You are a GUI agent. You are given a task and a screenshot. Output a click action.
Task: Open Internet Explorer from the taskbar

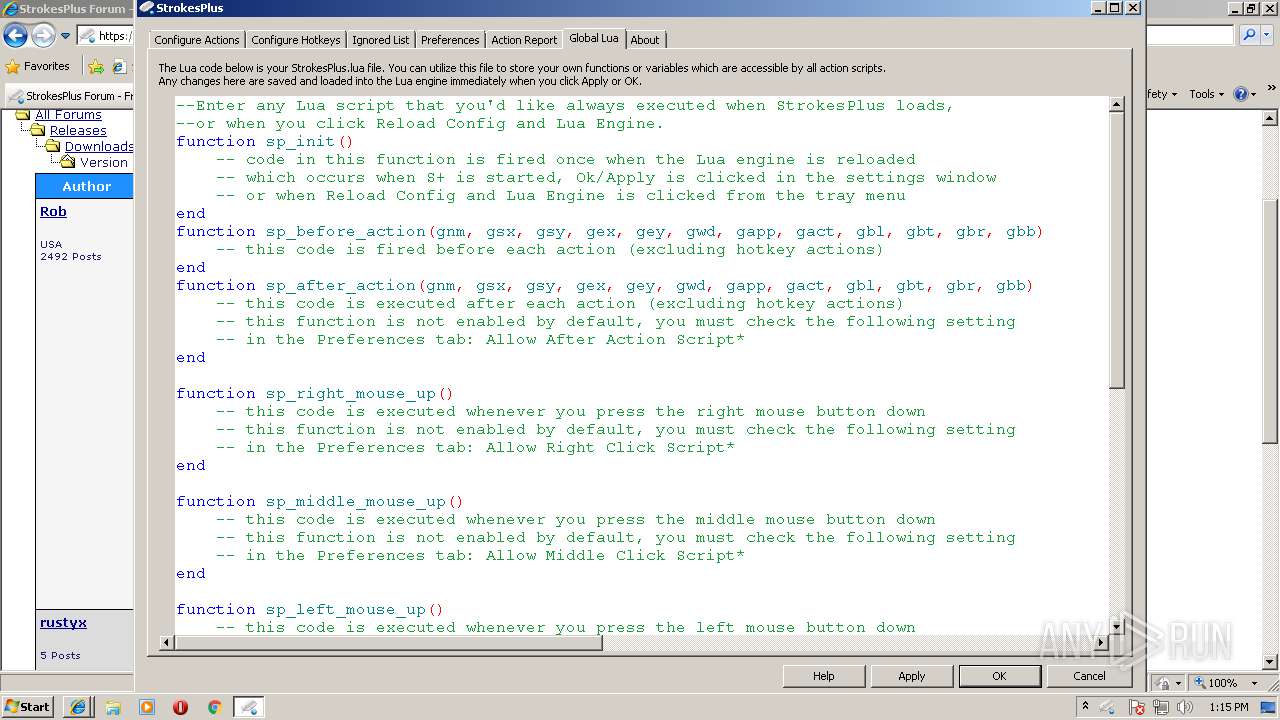pyautogui.click(x=78, y=707)
